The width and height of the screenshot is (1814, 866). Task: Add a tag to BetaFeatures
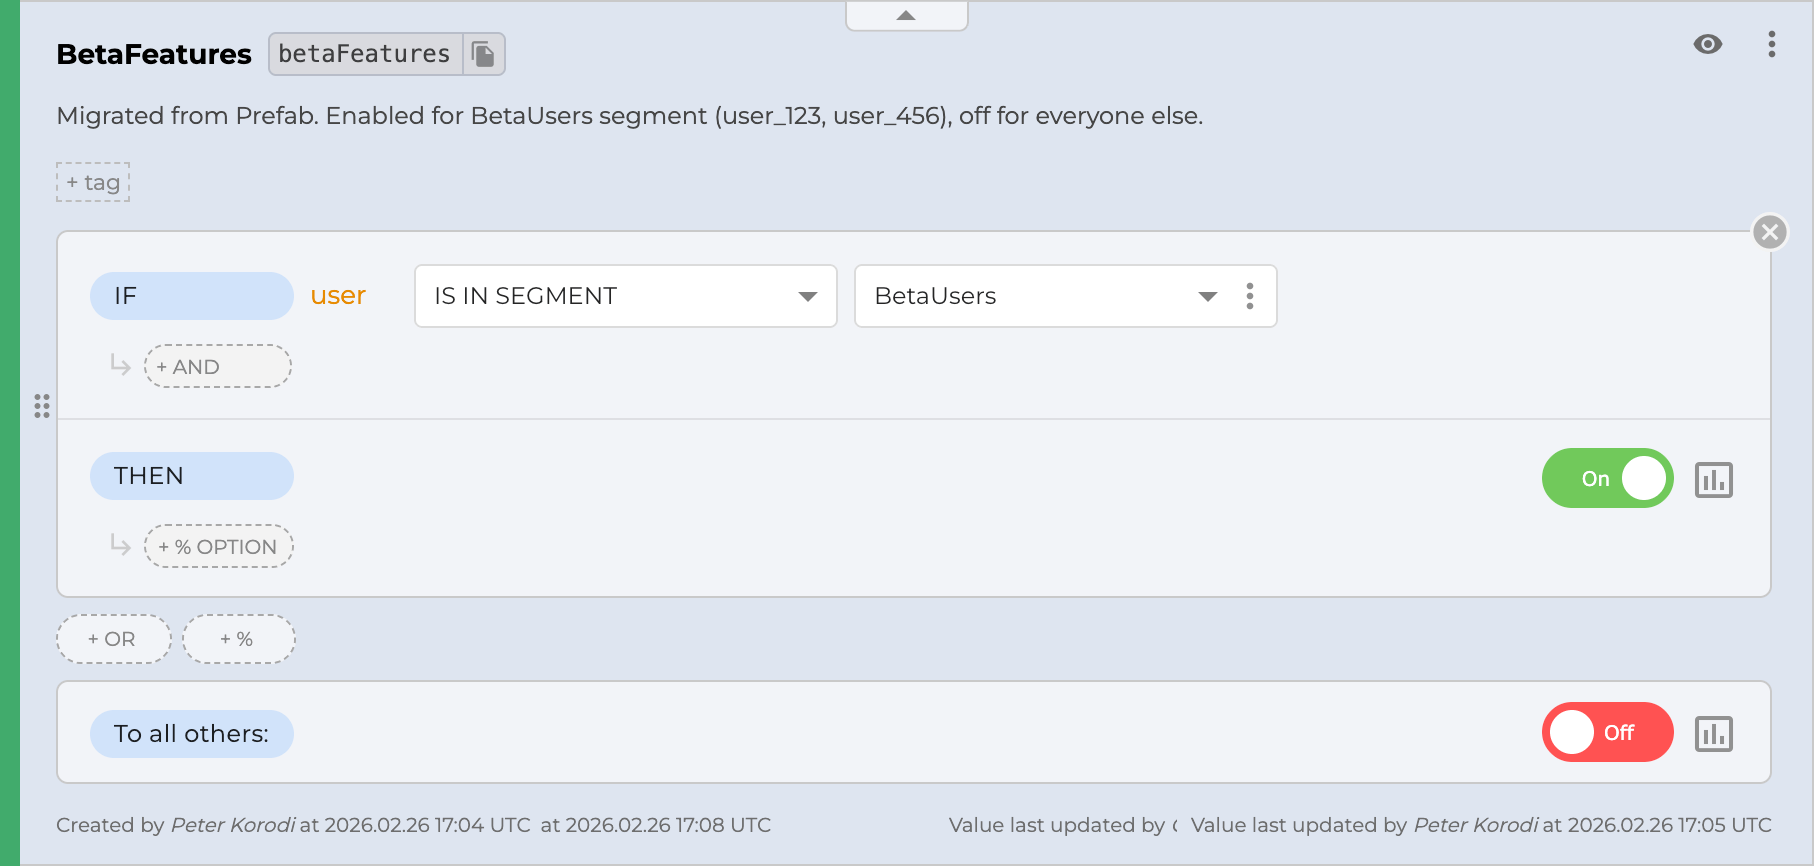tap(92, 182)
